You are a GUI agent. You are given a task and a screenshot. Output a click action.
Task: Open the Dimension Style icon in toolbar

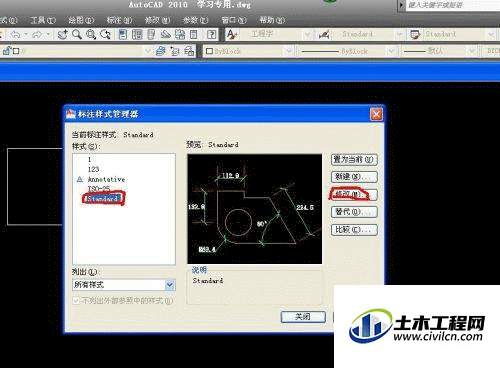click(x=324, y=34)
